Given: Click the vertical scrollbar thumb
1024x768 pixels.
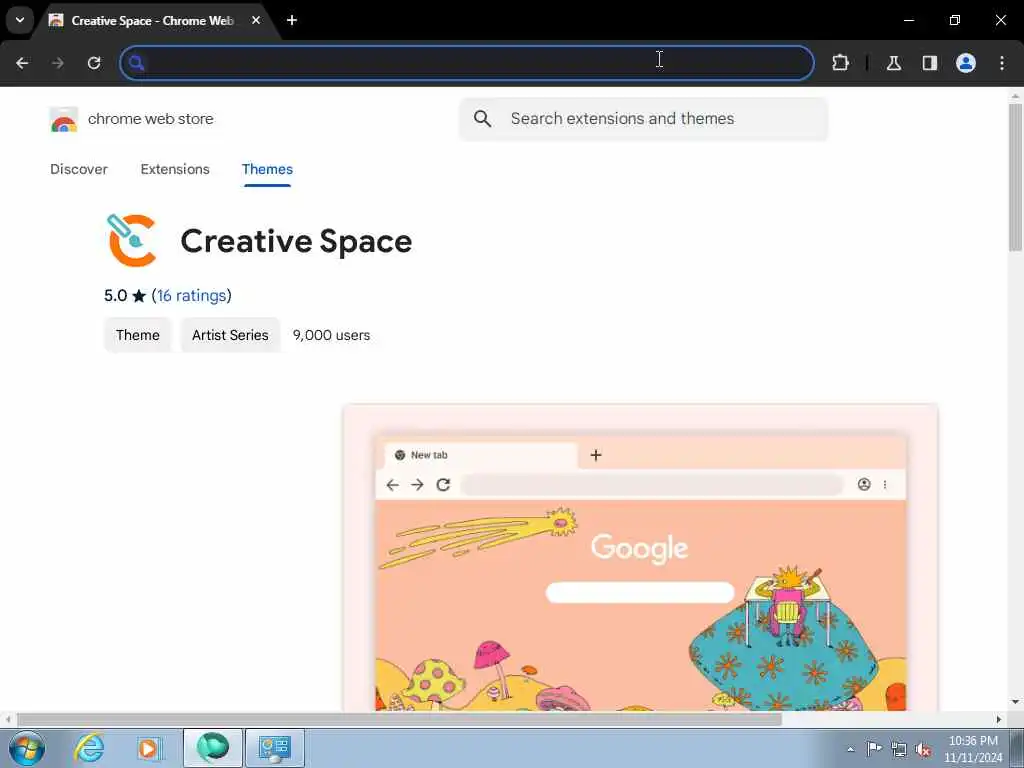Looking at the screenshot, I should pyautogui.click(x=1015, y=176).
